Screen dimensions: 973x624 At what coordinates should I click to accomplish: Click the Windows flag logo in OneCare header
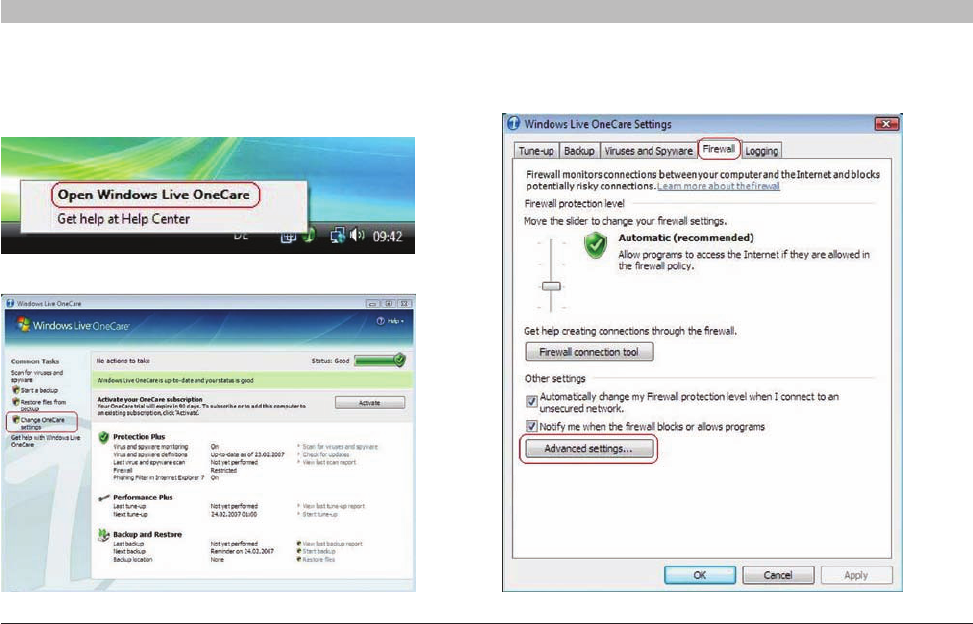click(x=24, y=324)
